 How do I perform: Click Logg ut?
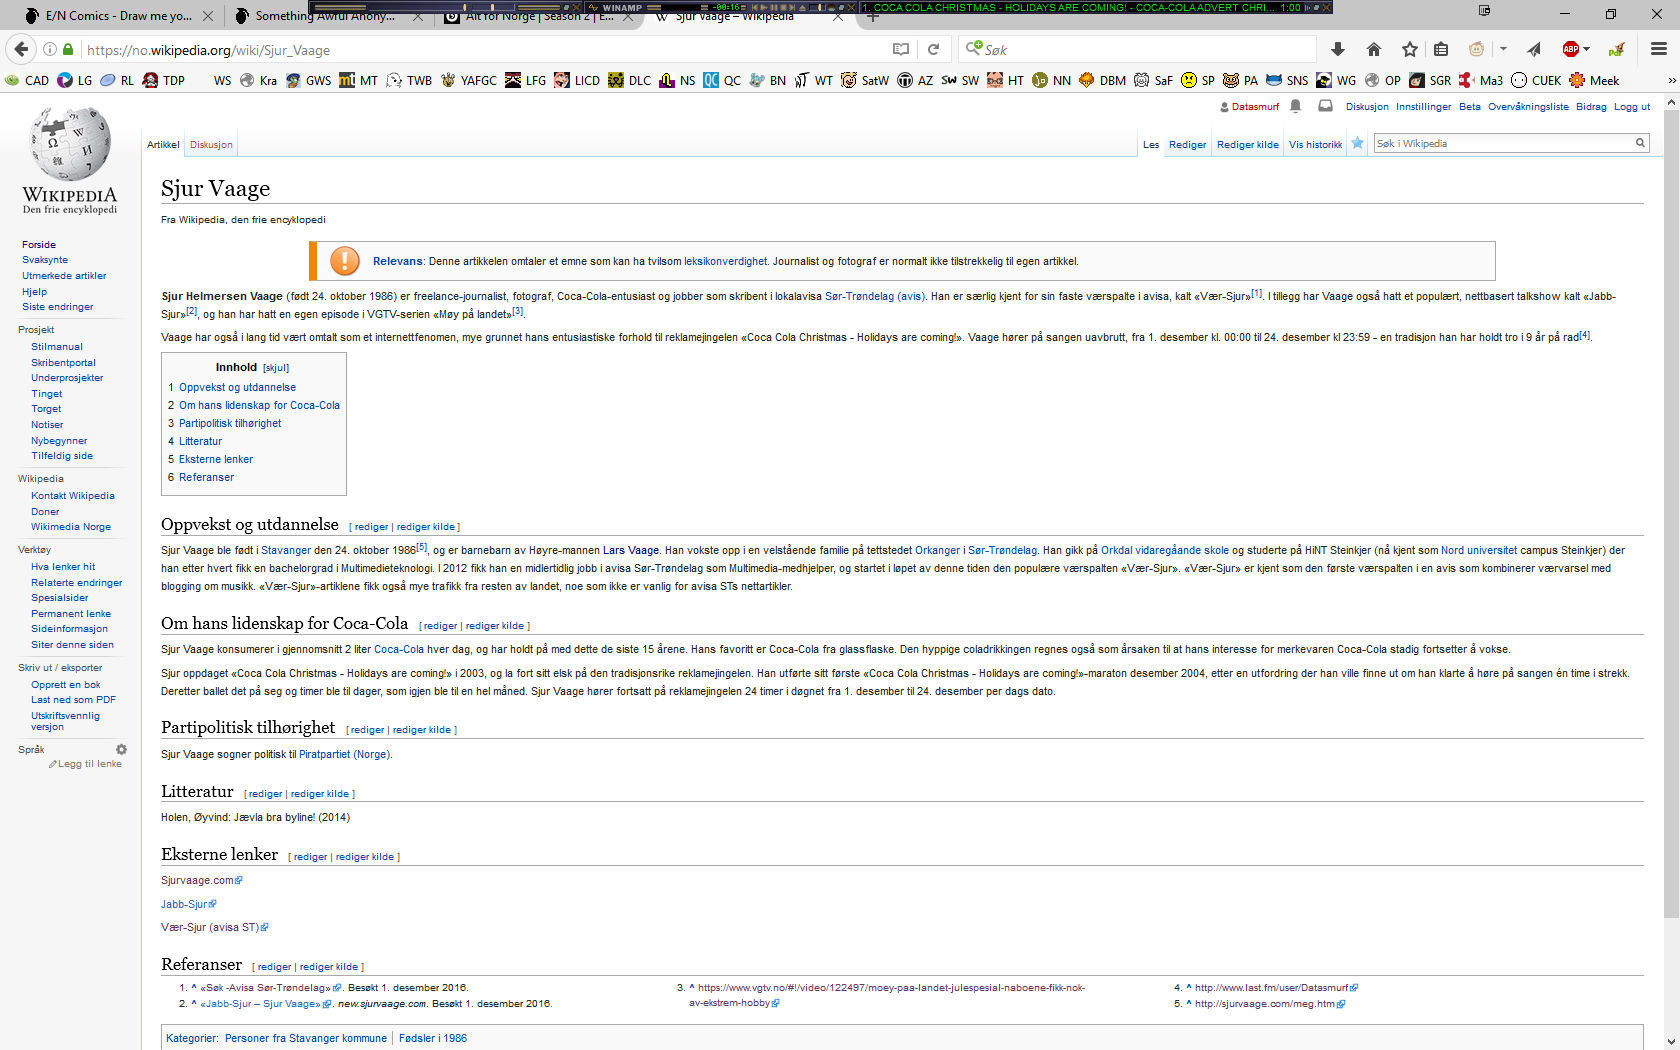(x=1632, y=106)
